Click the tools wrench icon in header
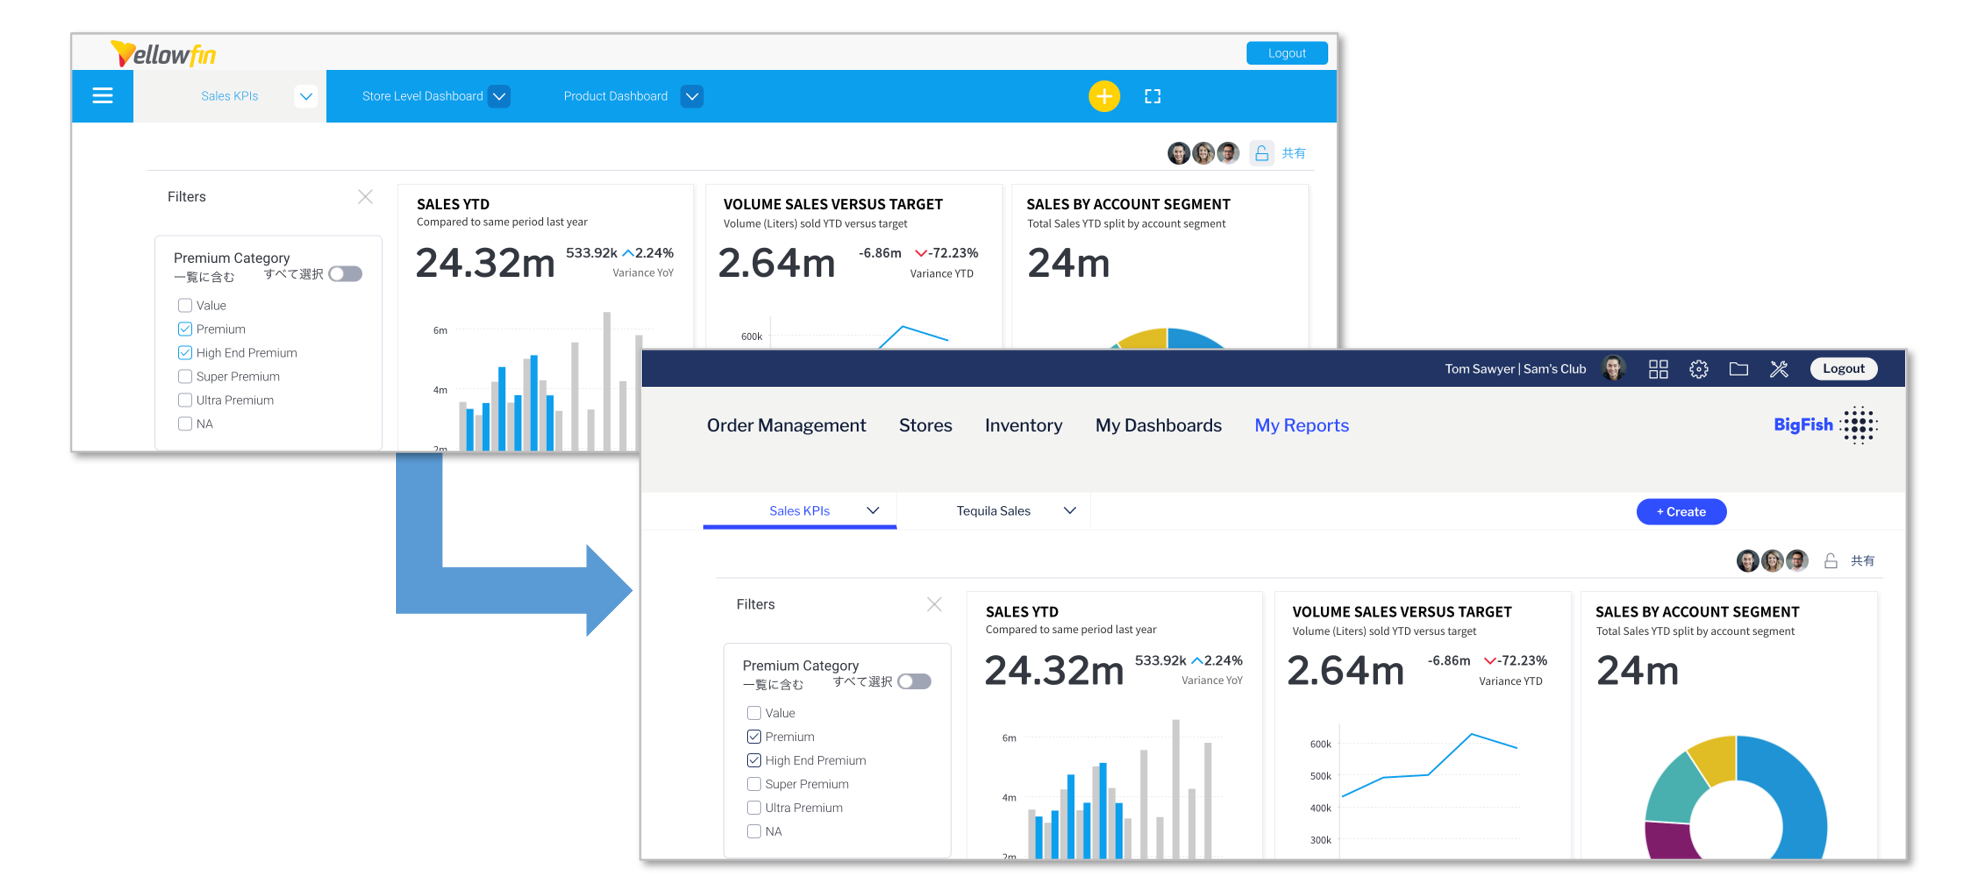Screen dimensions: 1977x889 point(1778,369)
